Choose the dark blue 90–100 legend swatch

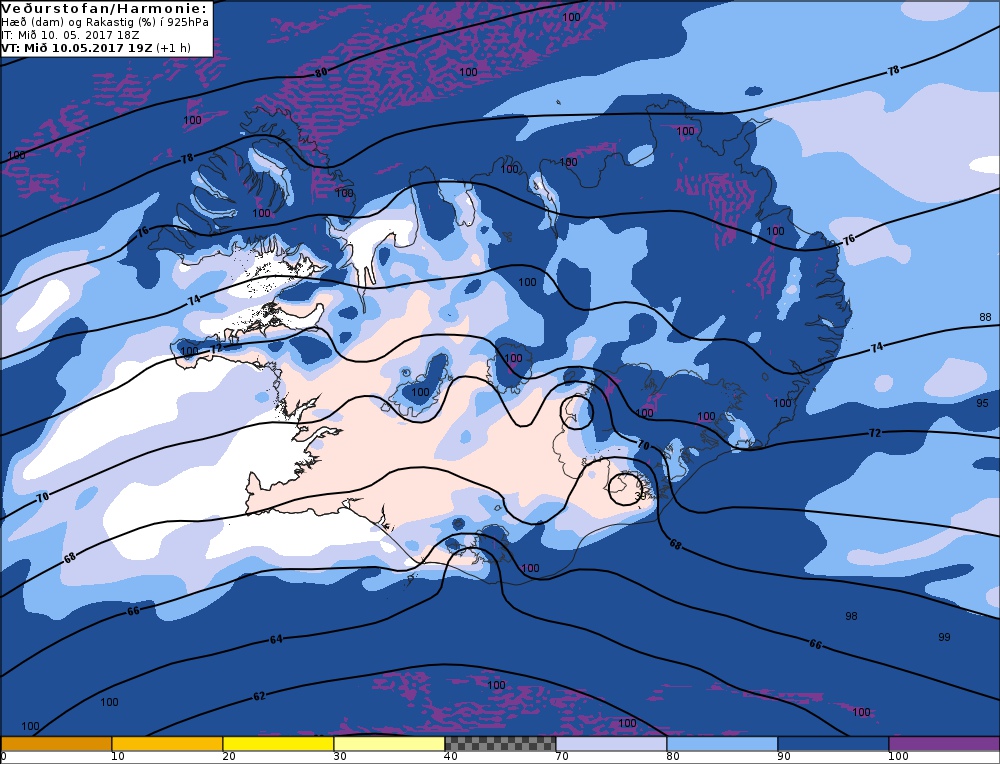tap(833, 744)
